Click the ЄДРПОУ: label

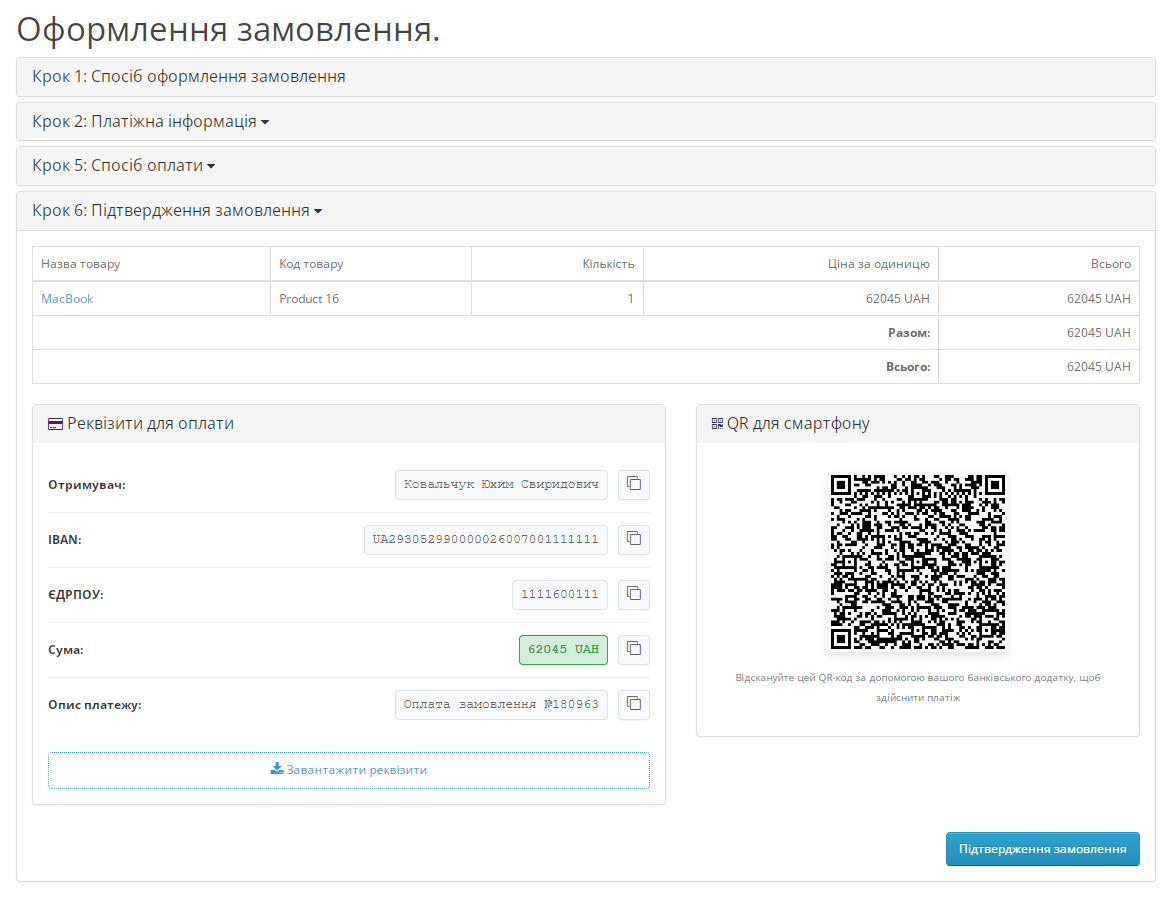(x=75, y=595)
